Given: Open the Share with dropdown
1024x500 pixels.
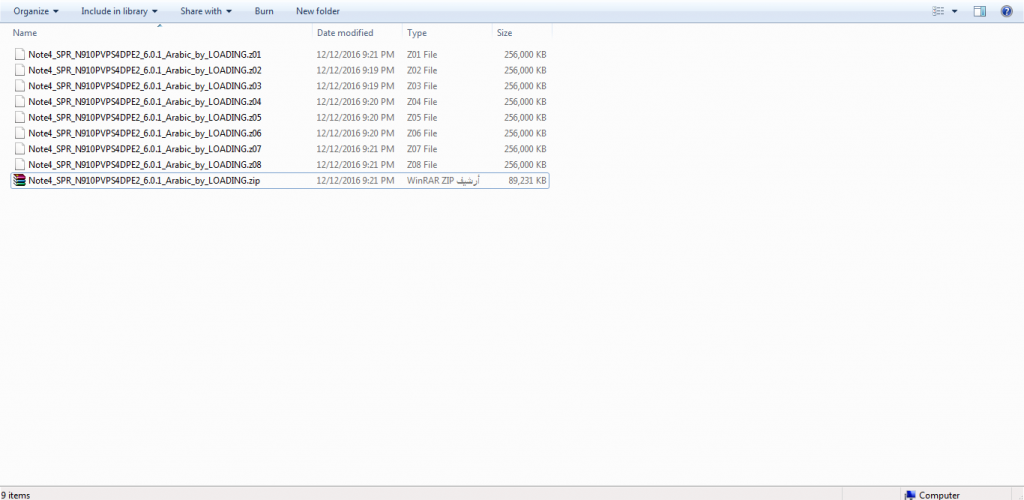Looking at the screenshot, I should (206, 11).
